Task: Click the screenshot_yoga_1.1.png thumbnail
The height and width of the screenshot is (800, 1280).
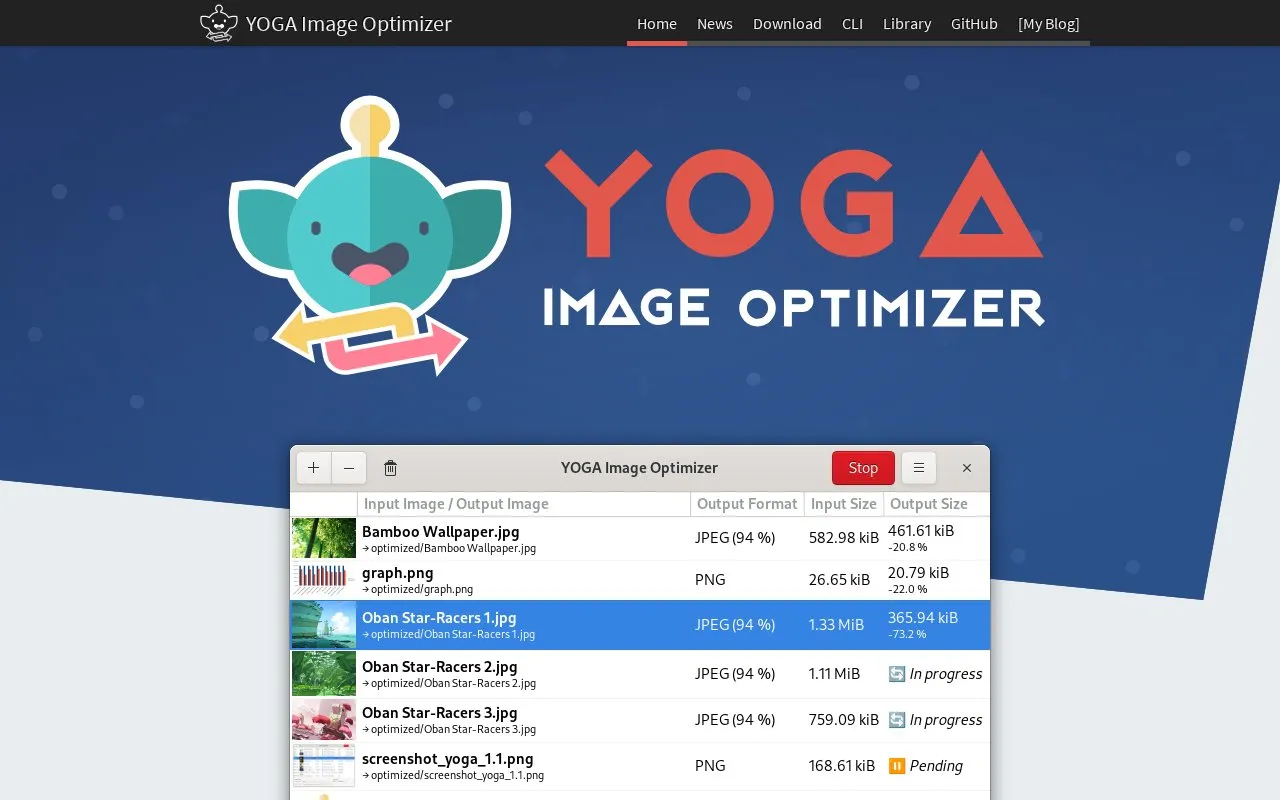Action: [x=324, y=766]
